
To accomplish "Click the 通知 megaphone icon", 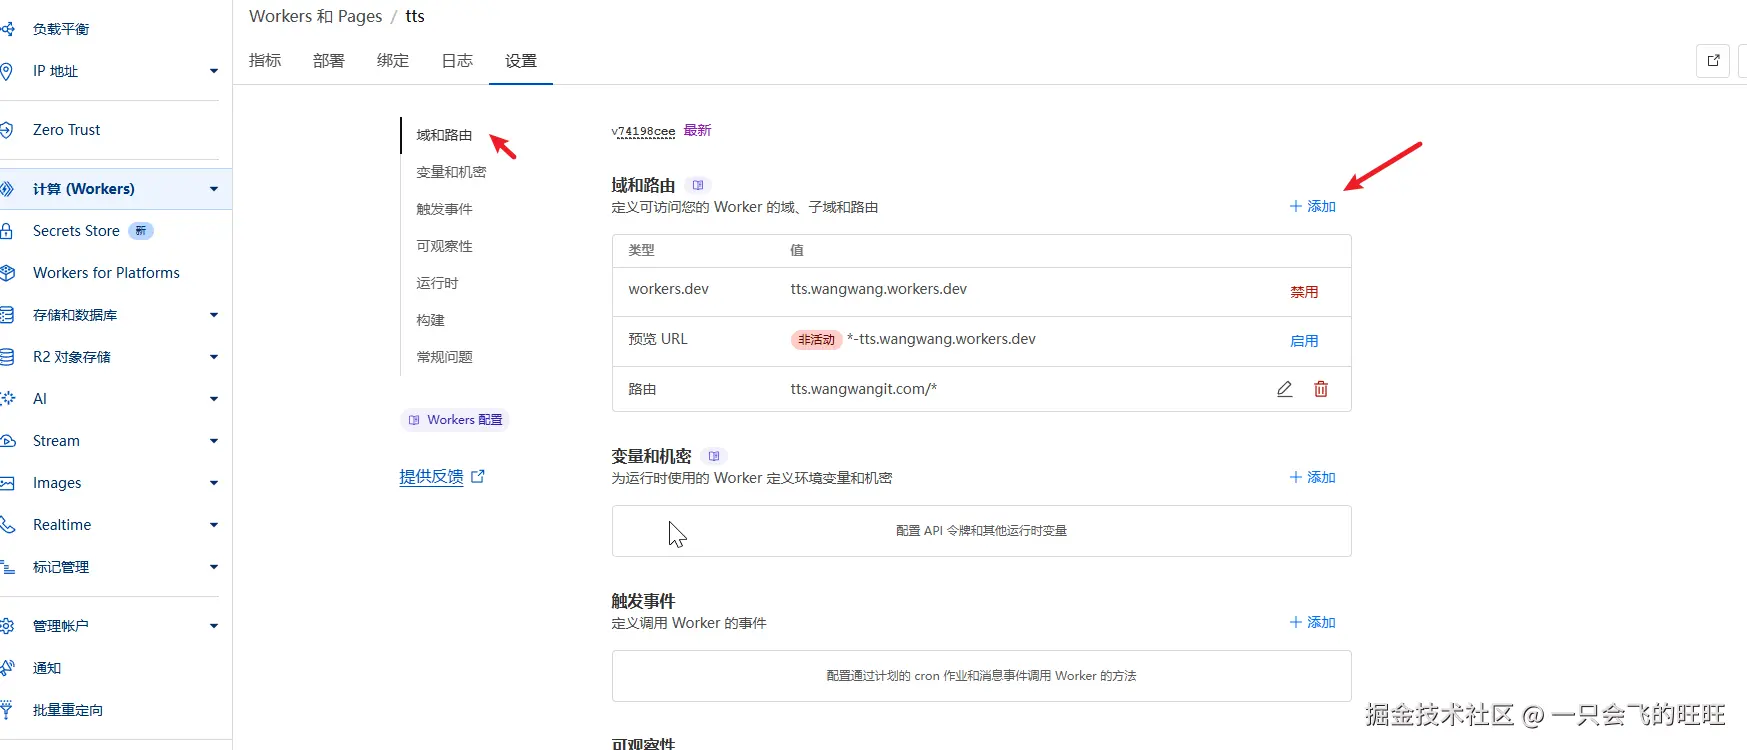I will click(6, 668).
